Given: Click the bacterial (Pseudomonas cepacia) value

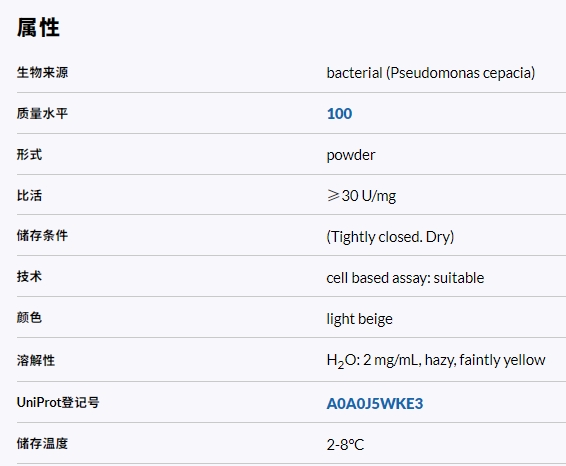Looking at the screenshot, I should coord(431,73).
